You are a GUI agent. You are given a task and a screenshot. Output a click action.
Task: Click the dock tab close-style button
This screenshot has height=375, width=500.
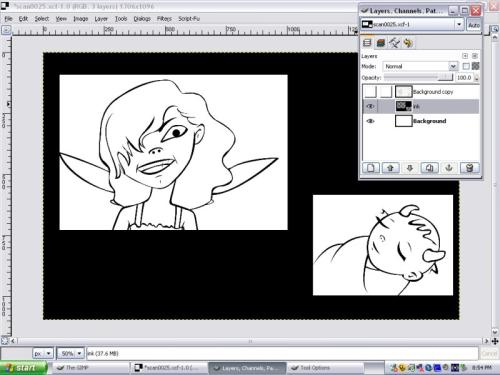coord(475,56)
